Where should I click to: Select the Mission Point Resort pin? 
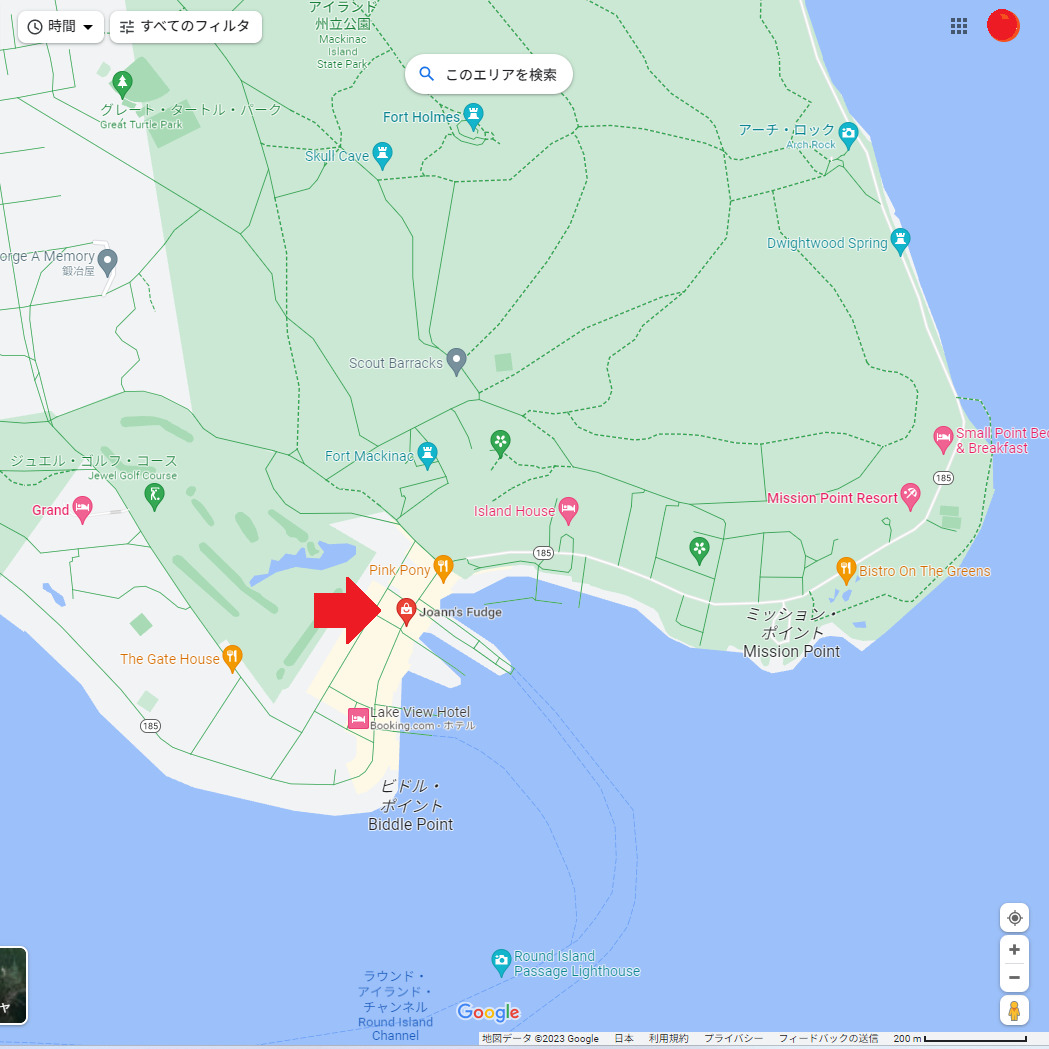coord(910,496)
